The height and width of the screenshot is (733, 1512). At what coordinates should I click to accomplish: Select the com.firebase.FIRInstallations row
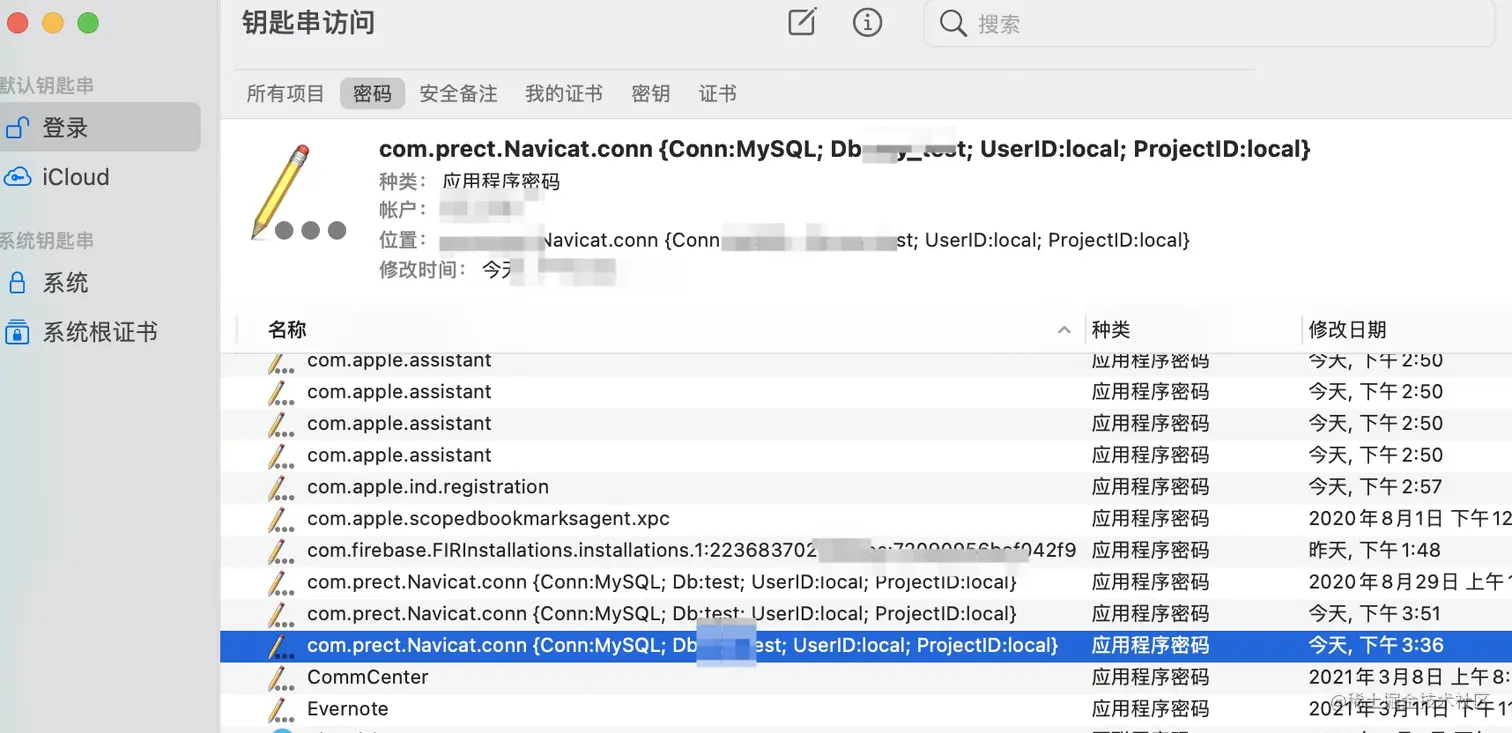tap(866, 550)
